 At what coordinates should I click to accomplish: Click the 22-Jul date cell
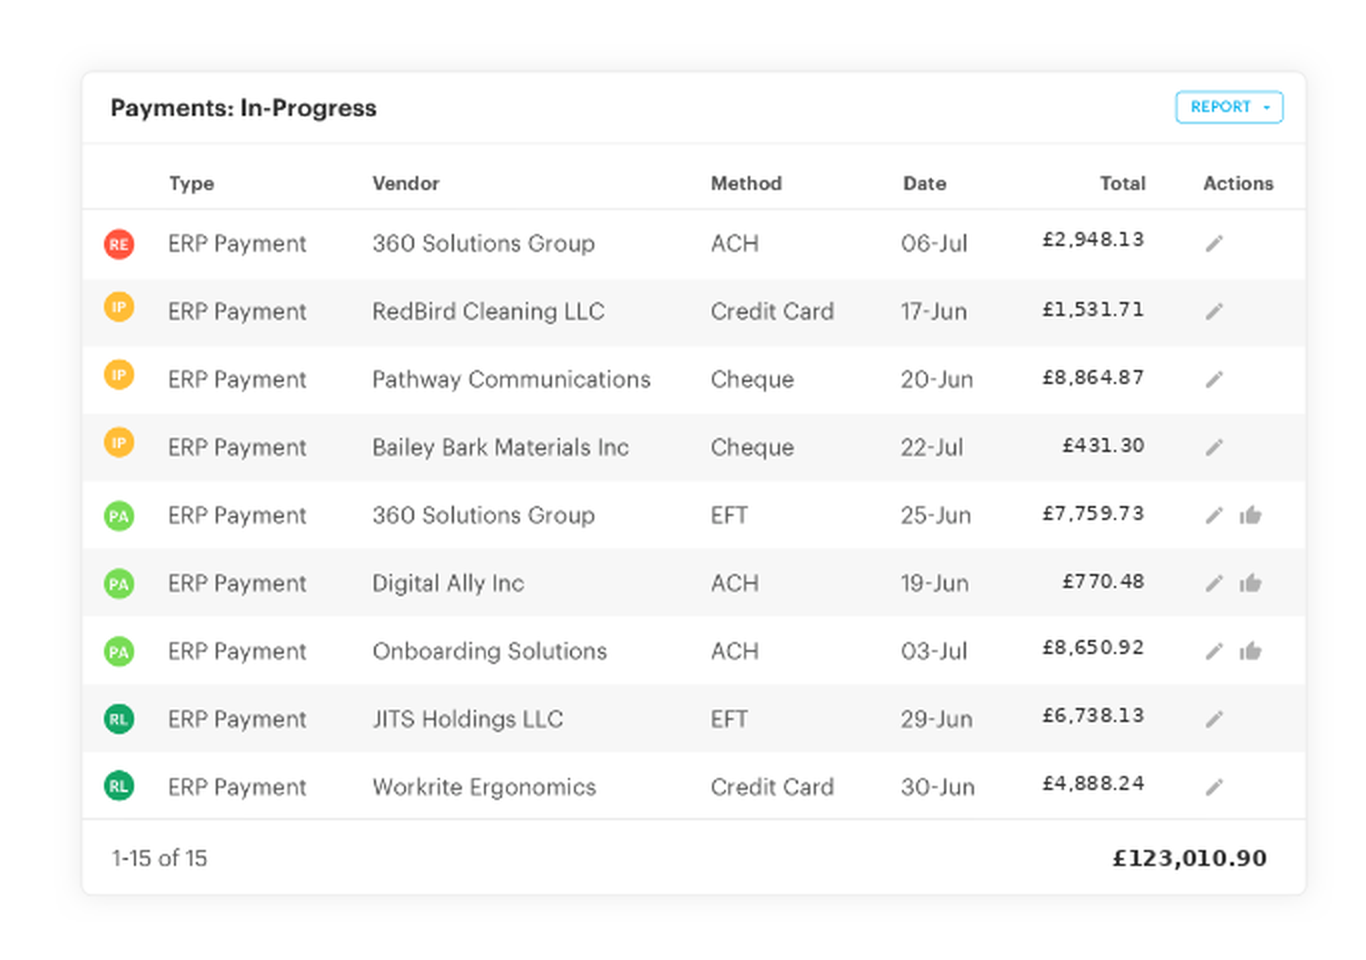pos(932,447)
